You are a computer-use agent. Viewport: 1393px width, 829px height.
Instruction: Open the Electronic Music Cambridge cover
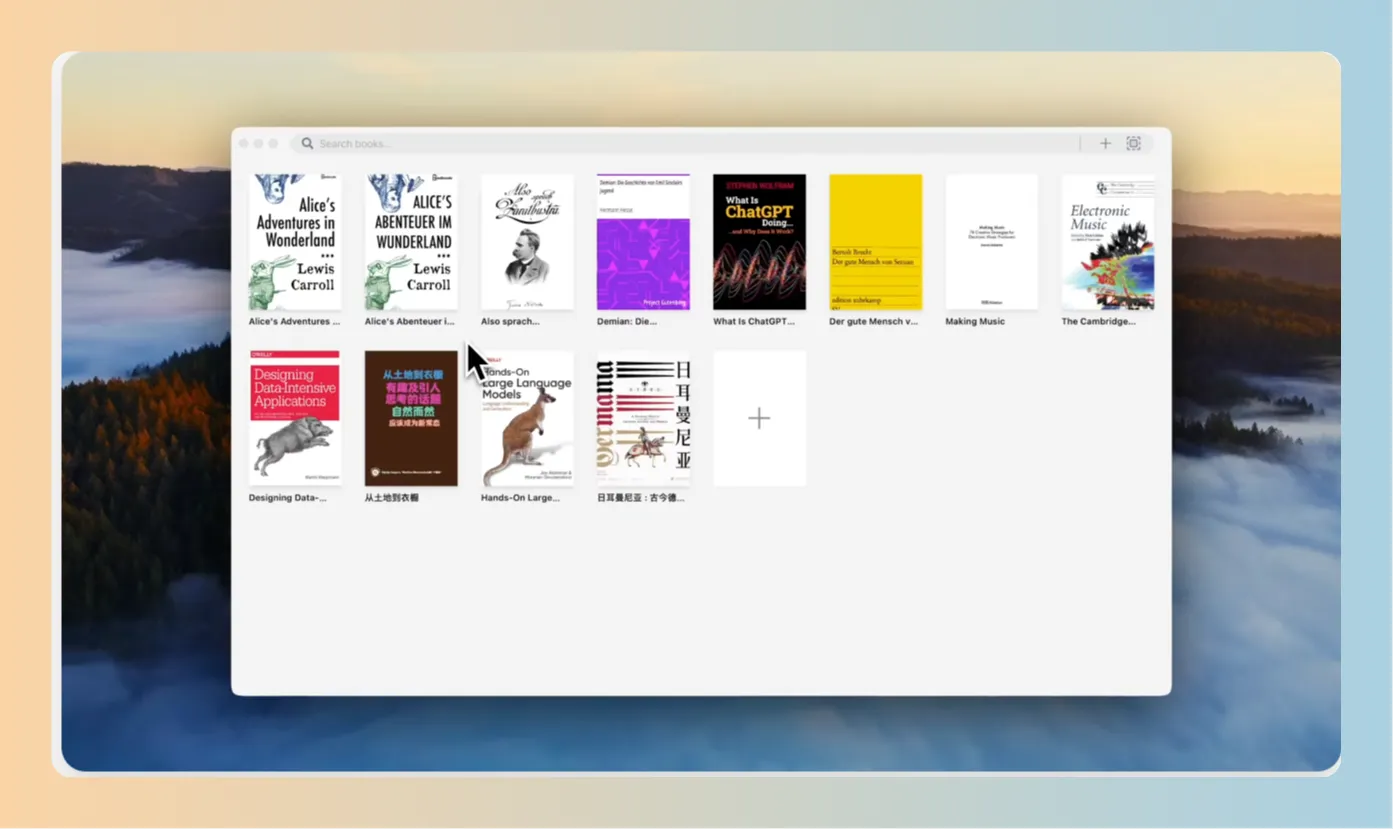(x=1108, y=242)
